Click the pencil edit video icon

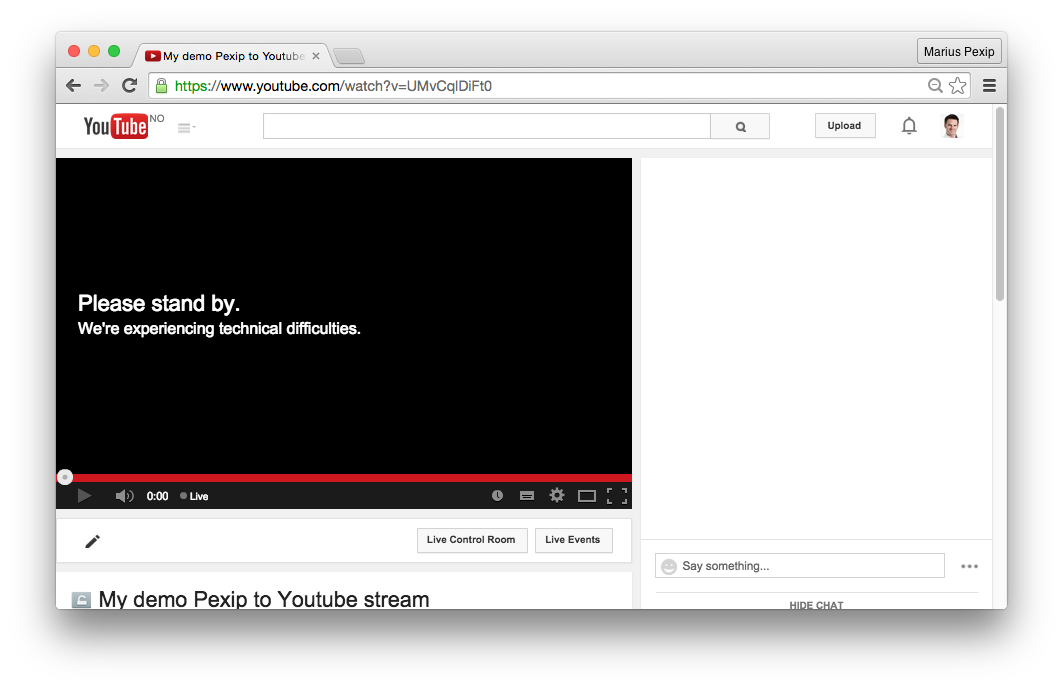[93, 541]
